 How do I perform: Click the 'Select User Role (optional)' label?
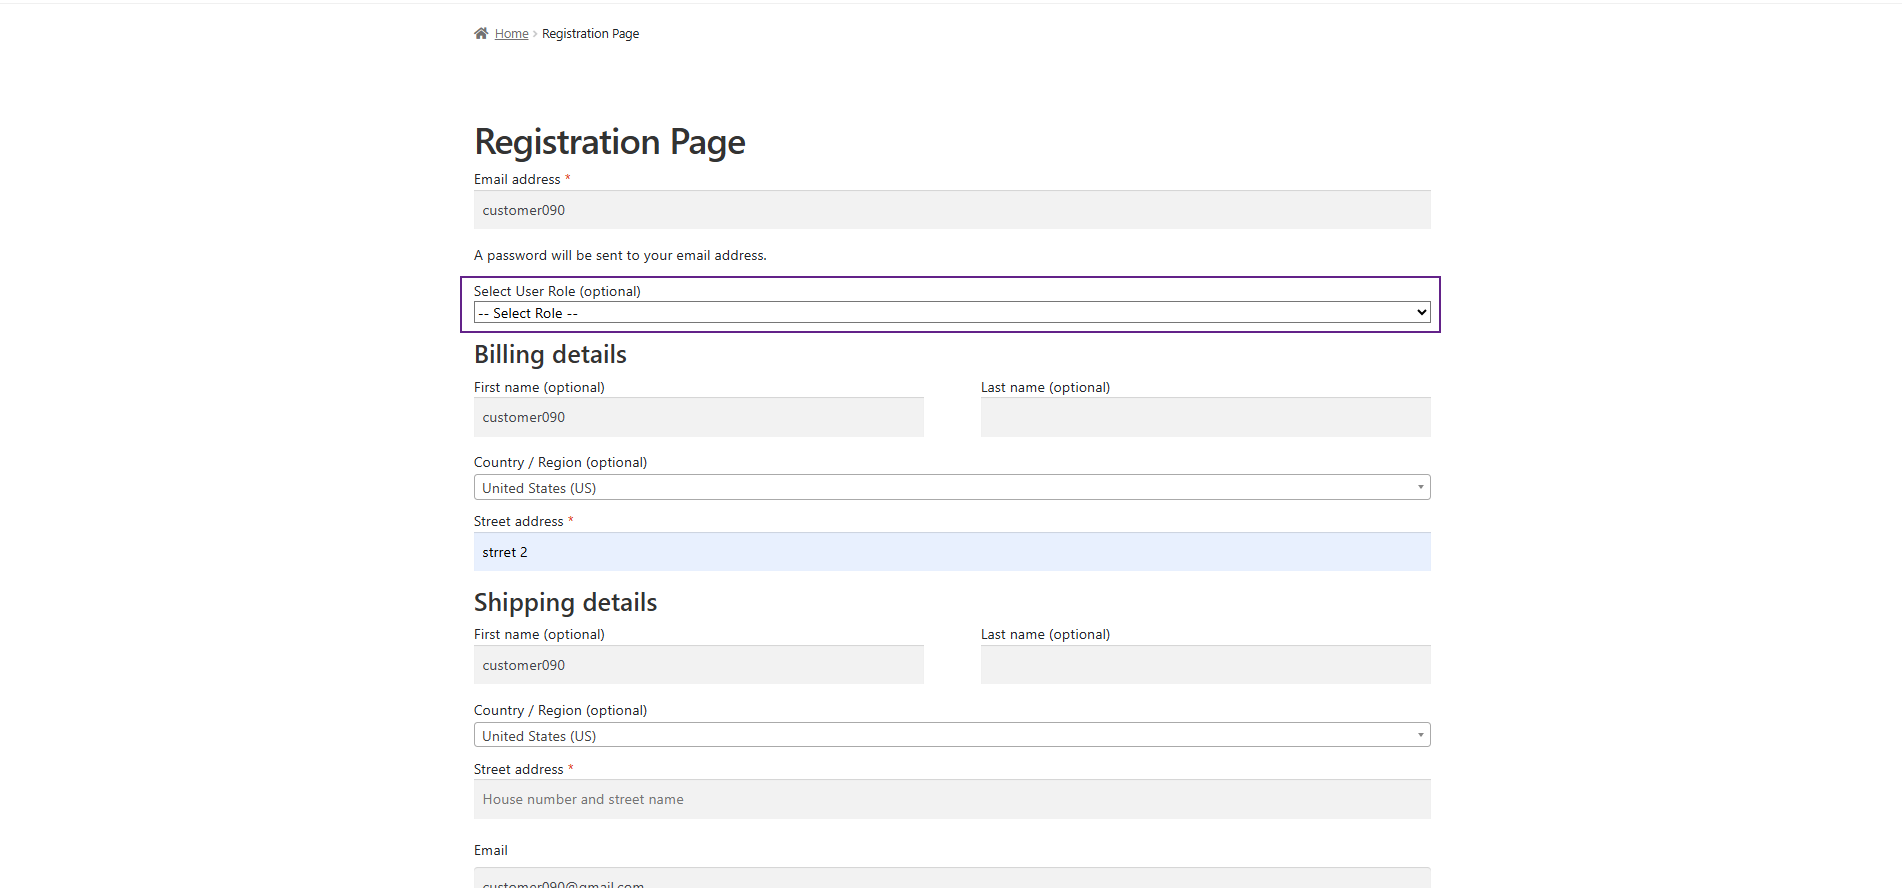click(x=557, y=292)
